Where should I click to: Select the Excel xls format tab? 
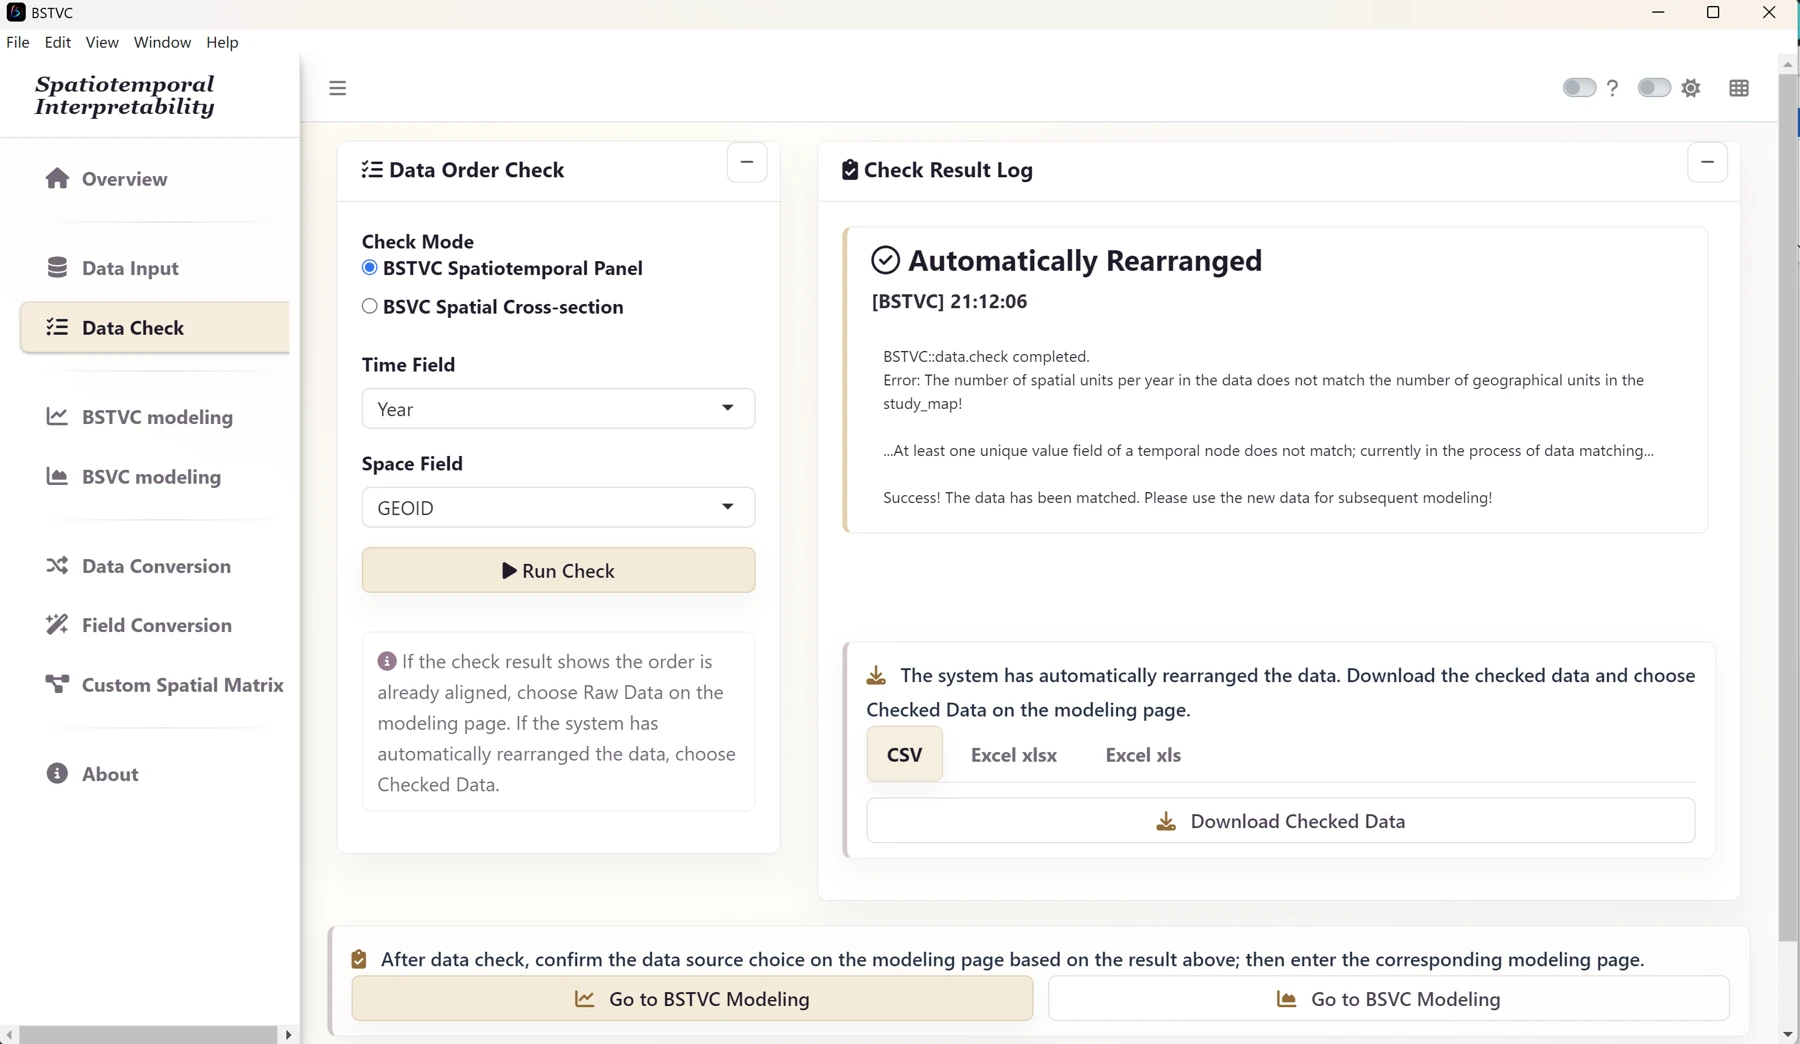(x=1143, y=755)
